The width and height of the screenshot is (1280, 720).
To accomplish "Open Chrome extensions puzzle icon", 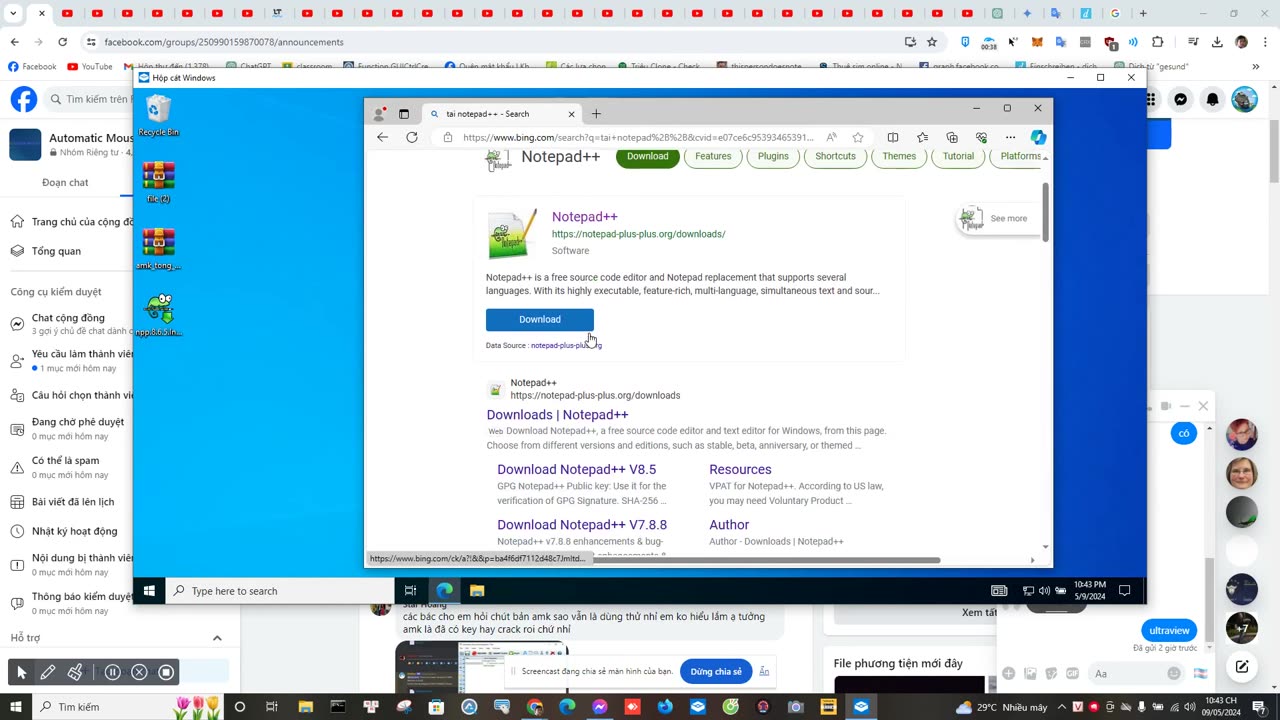I will pos(1158,42).
